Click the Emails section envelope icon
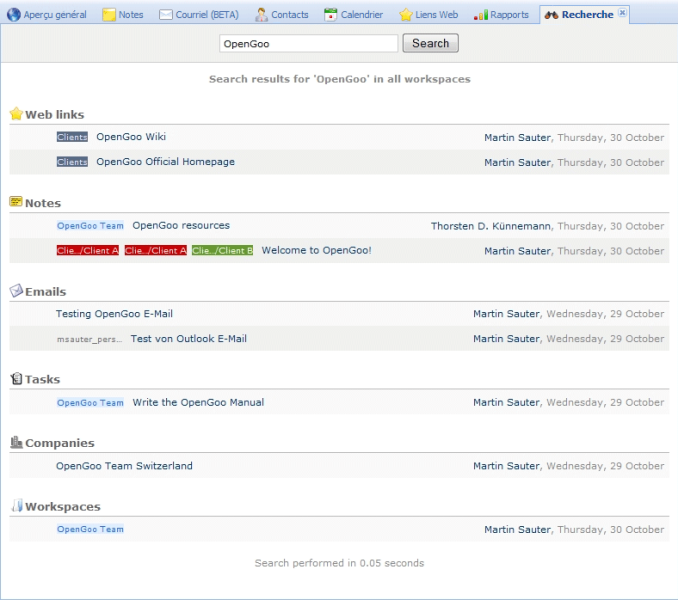This screenshot has height=600, width=678. click(16, 291)
